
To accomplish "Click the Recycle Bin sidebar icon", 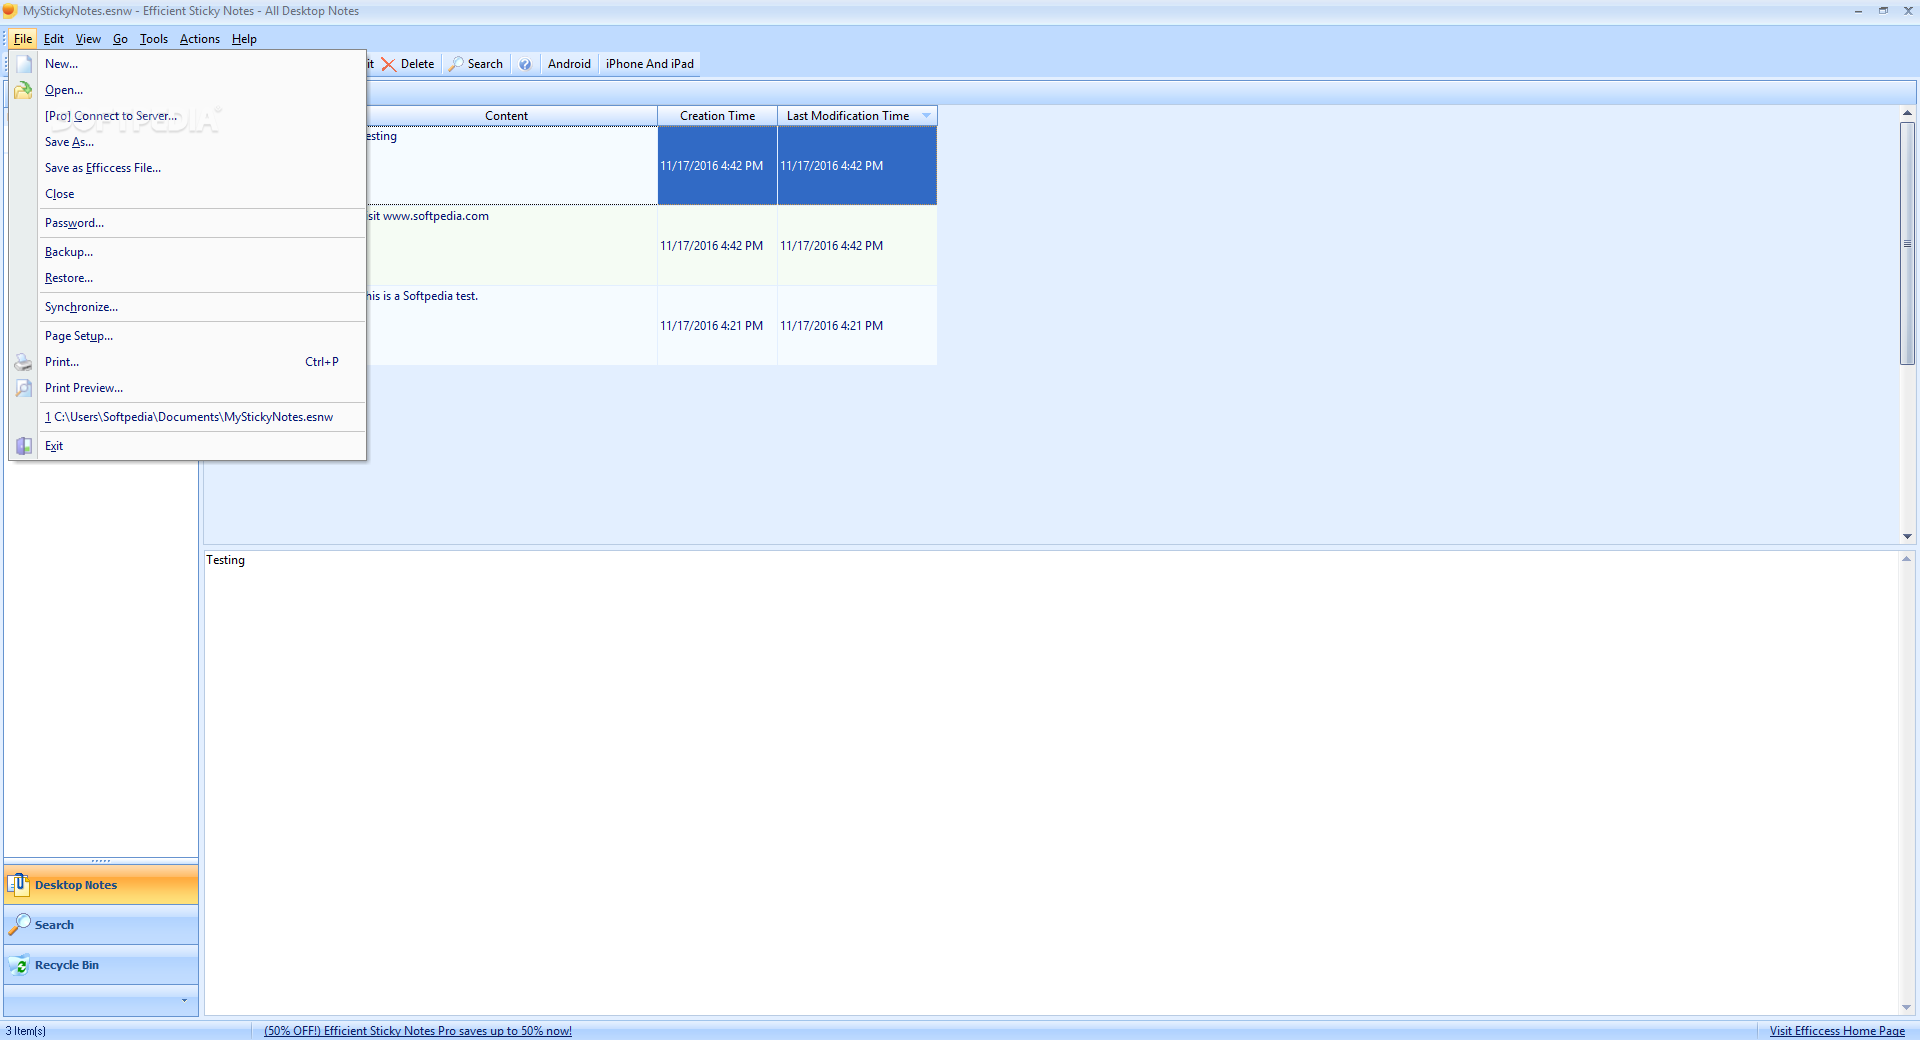I will coord(19,965).
